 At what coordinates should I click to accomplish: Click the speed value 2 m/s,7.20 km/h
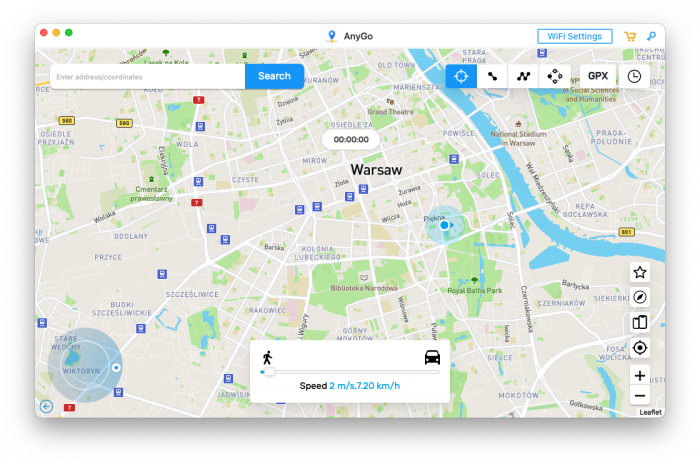click(364, 385)
